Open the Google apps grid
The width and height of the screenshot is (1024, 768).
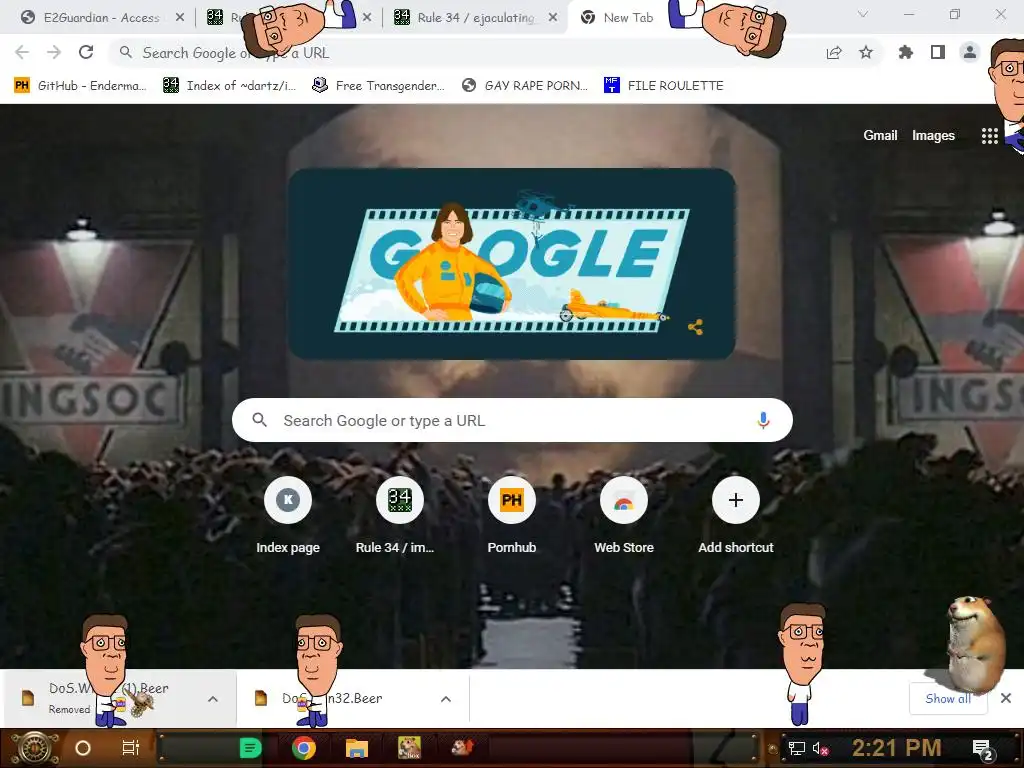[x=989, y=136]
